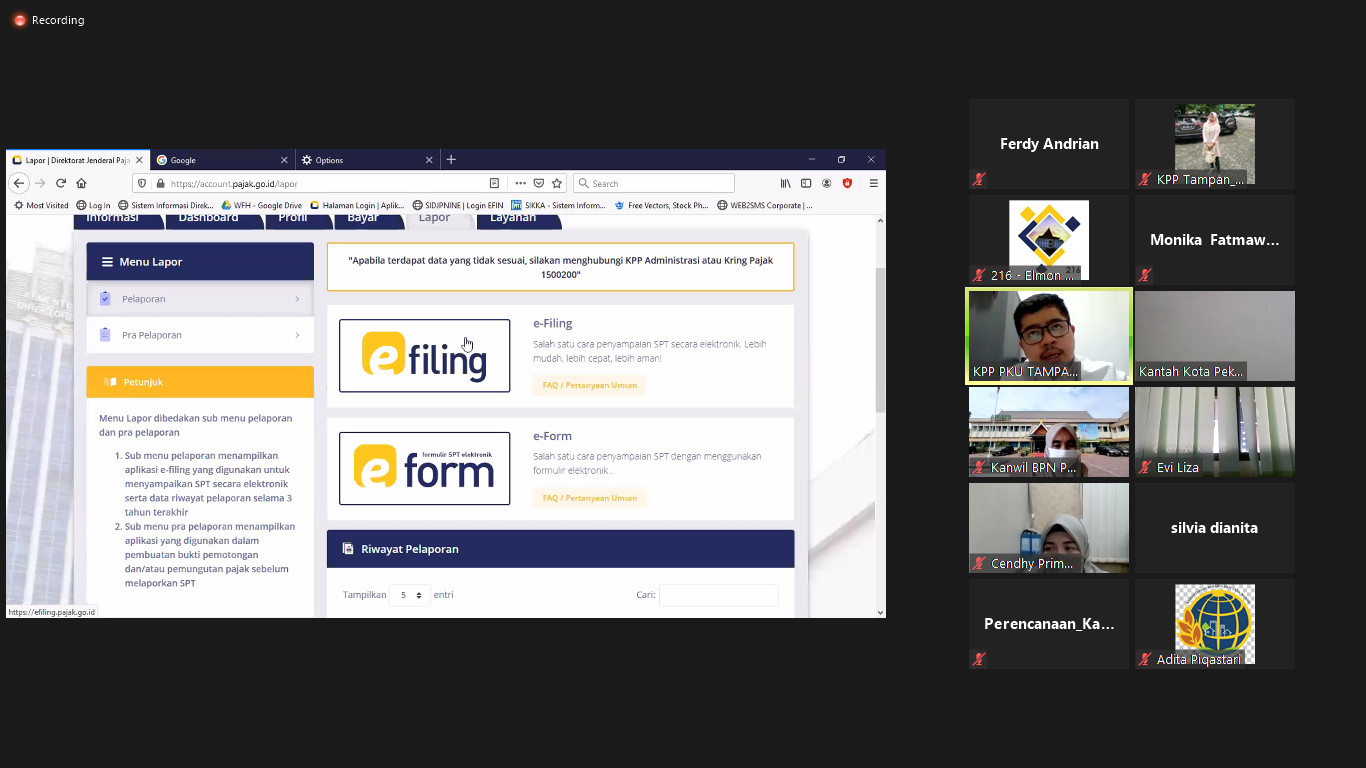
Task: Toggle reader view icon in the address bar
Action: 494,183
